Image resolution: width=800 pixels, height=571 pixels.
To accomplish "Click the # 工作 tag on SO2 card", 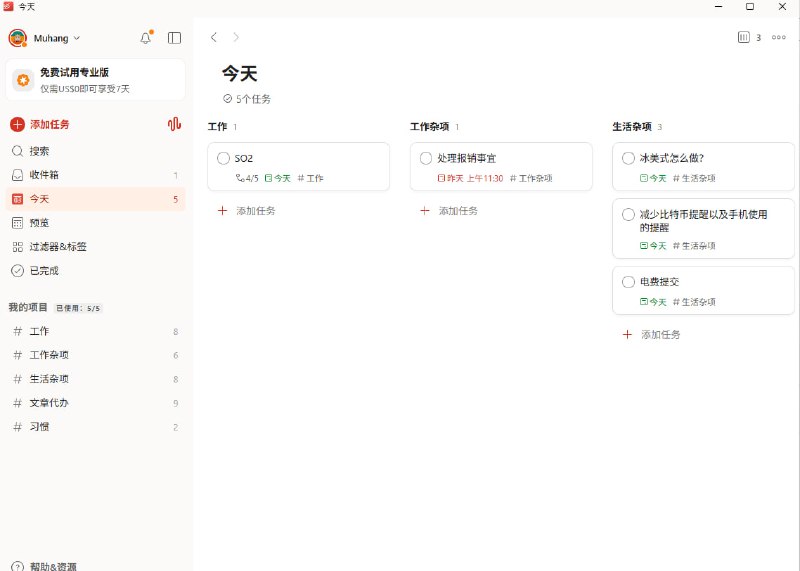I will click(310, 178).
